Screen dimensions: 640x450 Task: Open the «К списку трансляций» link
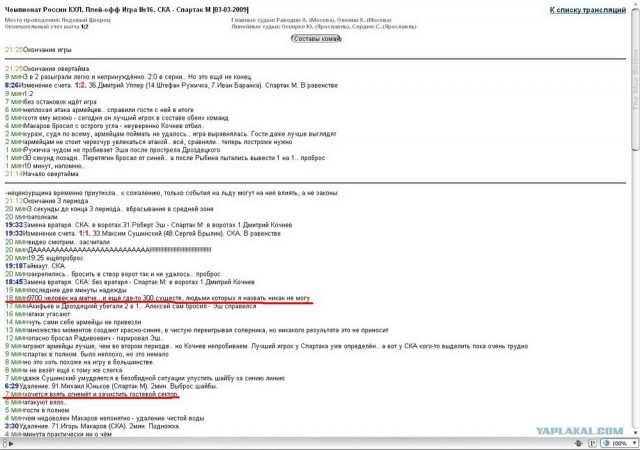coord(587,10)
